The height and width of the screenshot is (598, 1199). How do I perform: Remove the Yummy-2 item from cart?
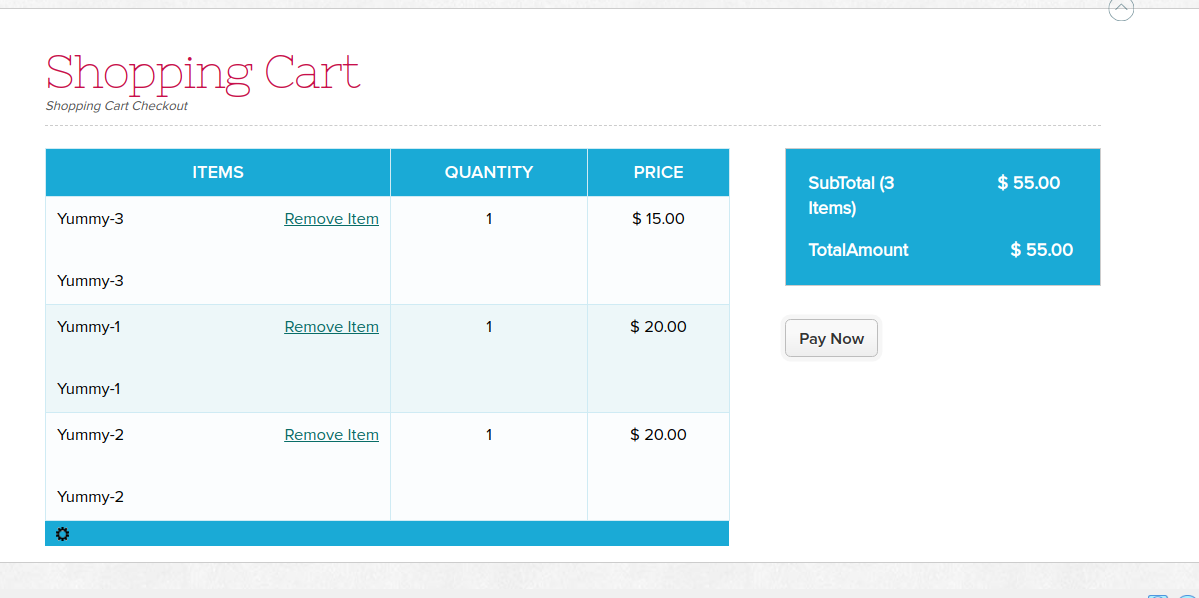coord(331,435)
